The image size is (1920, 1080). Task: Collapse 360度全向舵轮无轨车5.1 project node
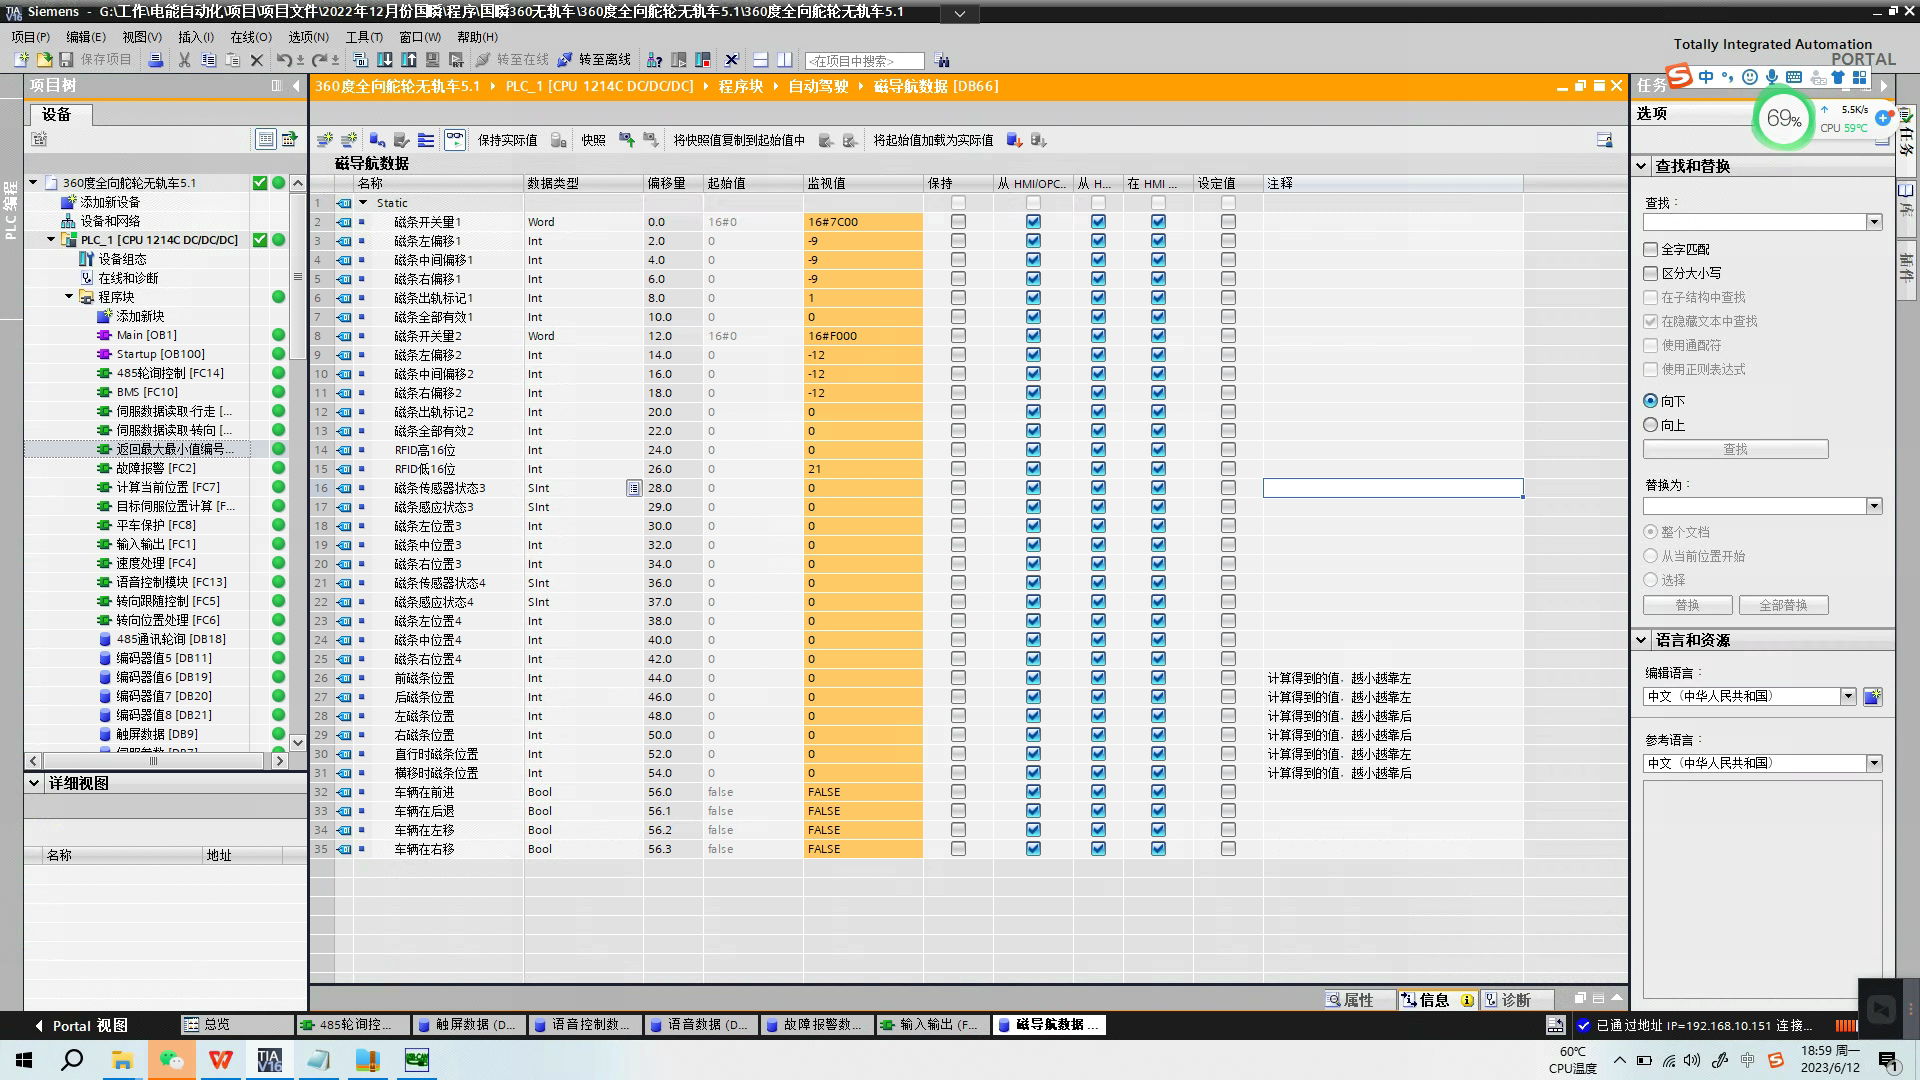click(33, 183)
